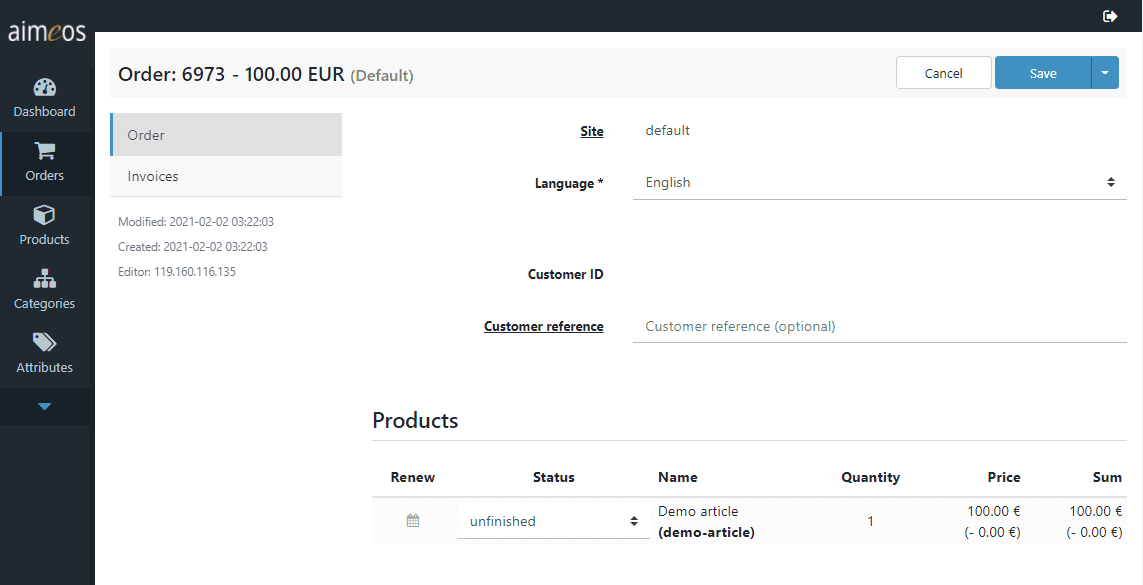
Task: Click the aimeos logo
Action: (x=47, y=31)
